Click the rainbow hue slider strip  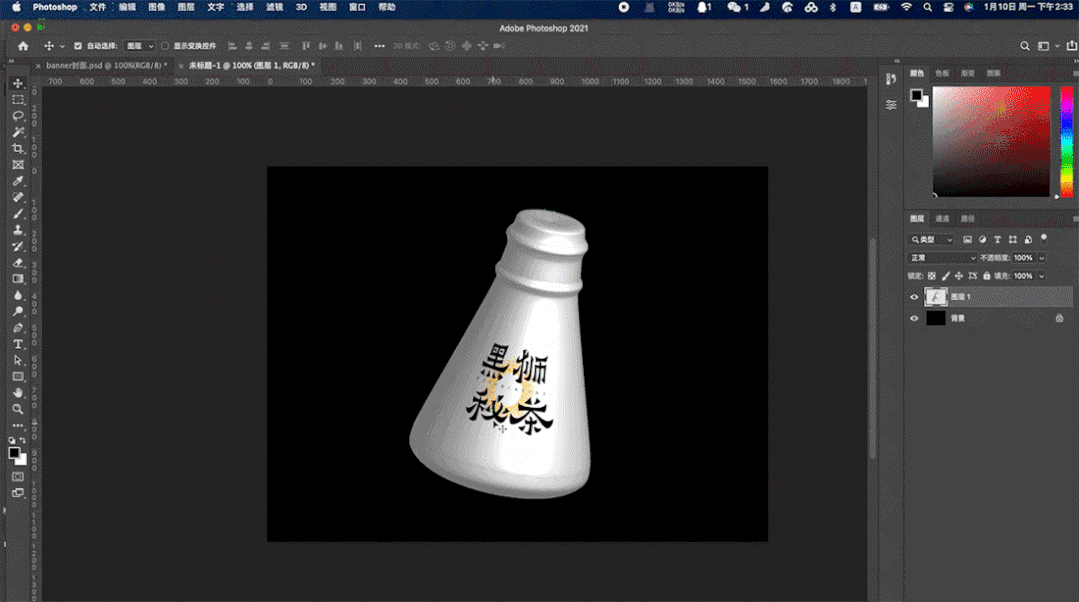1065,141
